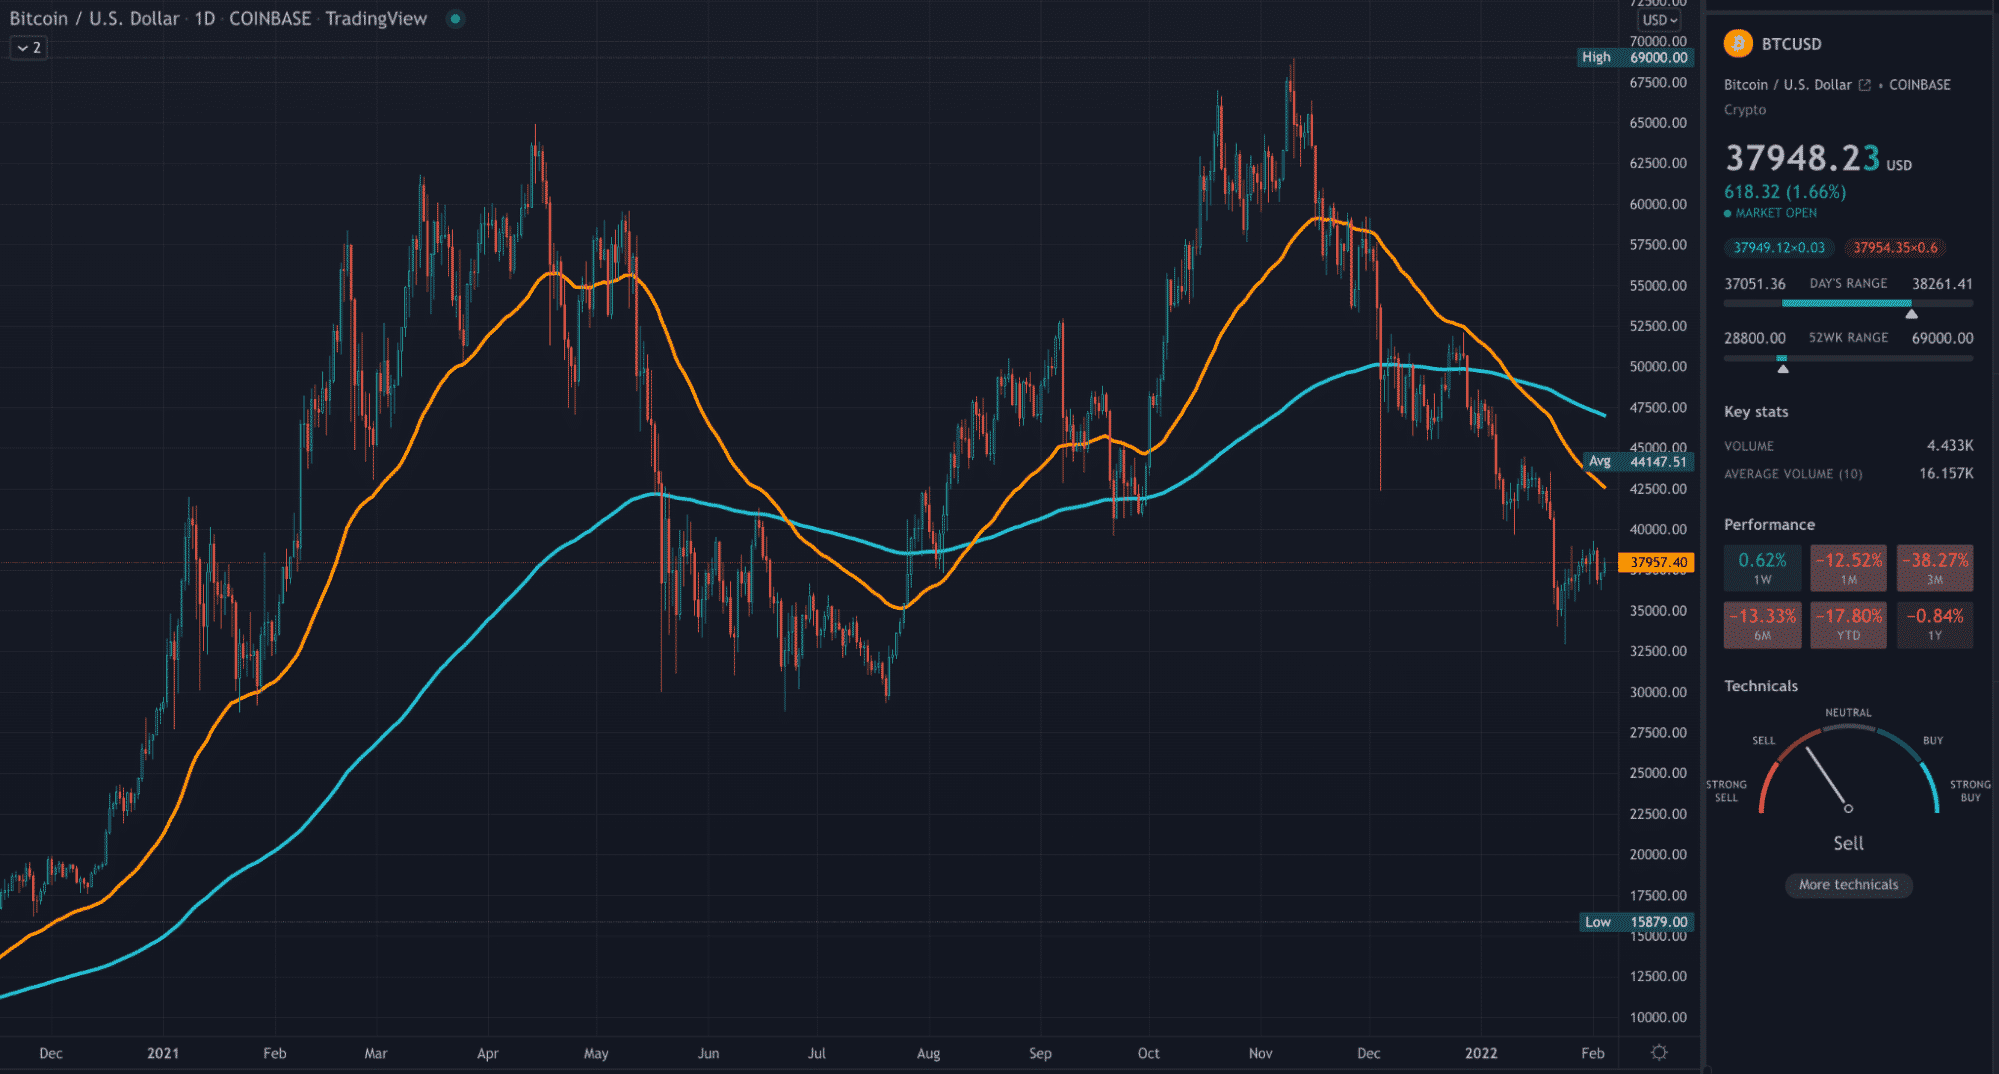Select the 6M performance tile -13.33%

(1762, 624)
